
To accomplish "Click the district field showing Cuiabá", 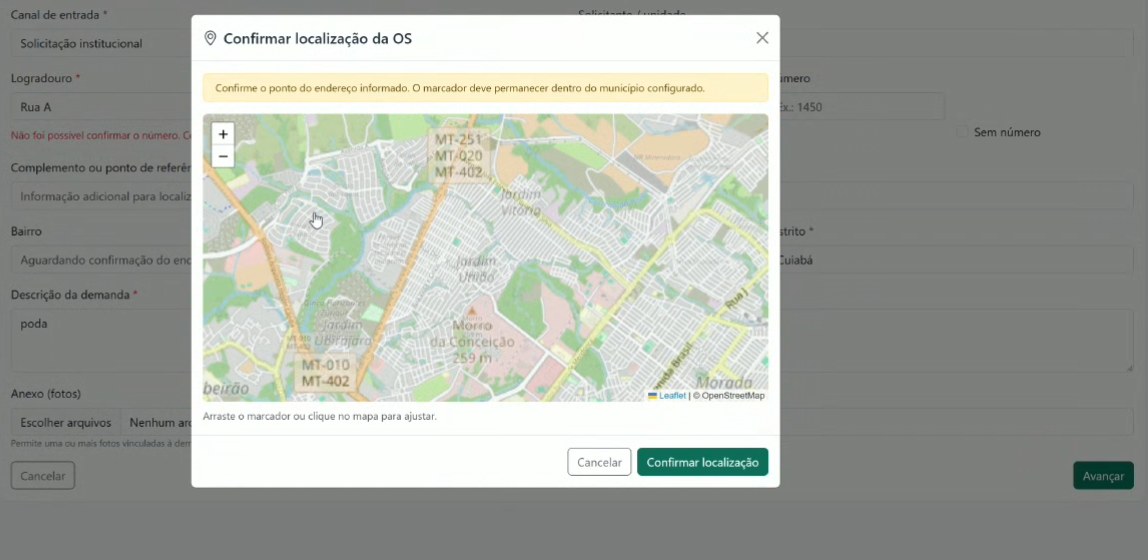I will pos(956,260).
